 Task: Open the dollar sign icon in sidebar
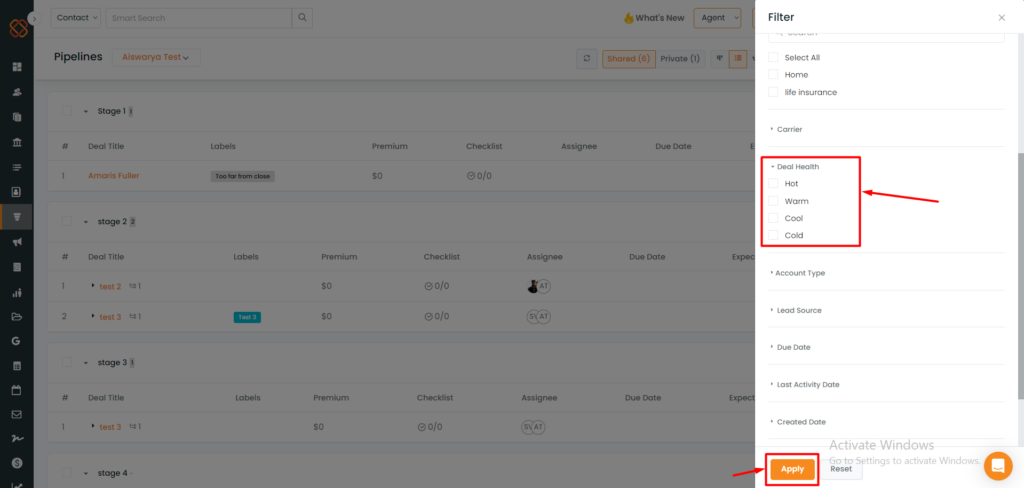point(17,463)
